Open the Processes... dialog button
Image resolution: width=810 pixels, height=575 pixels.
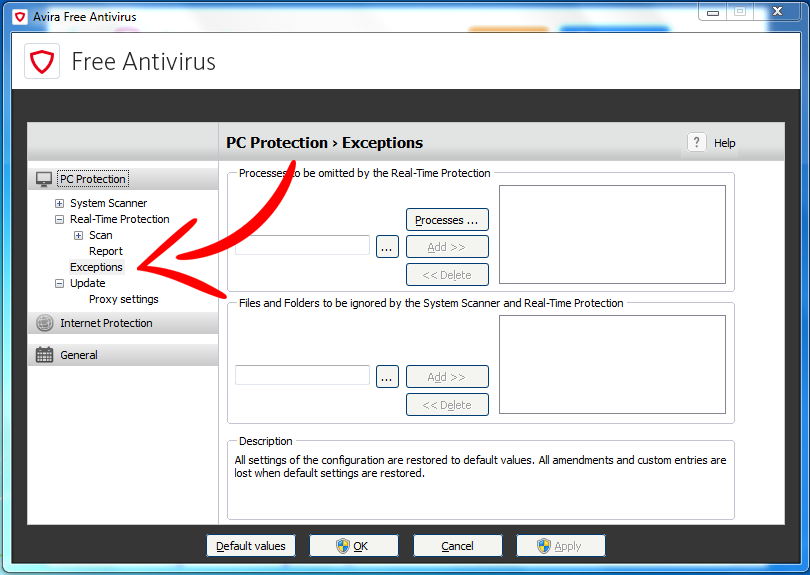coord(447,220)
